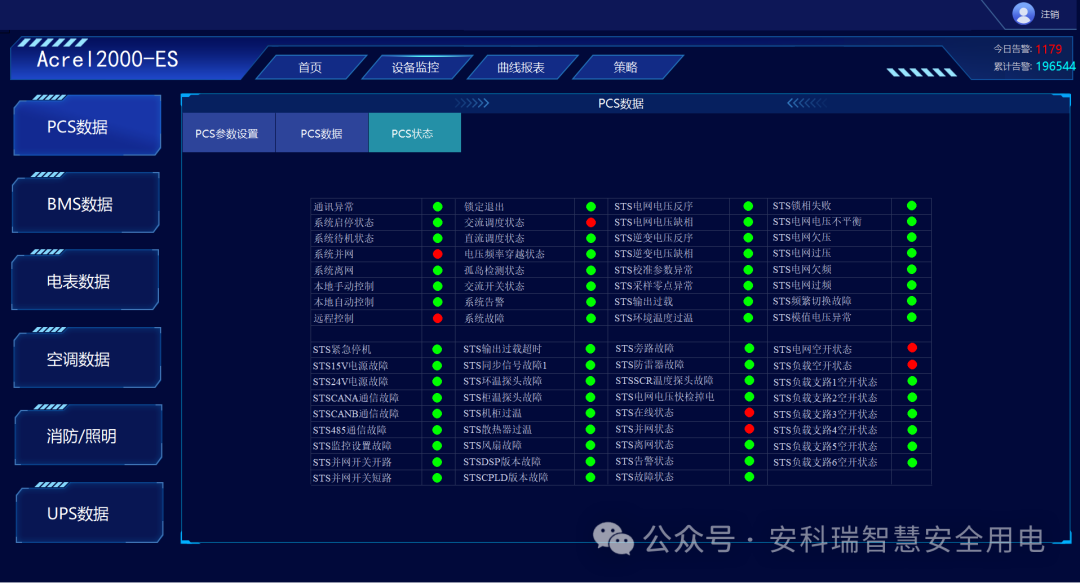This screenshot has width=1080, height=583.
Task: Click the STS输出过载超时 indicator
Action: pos(590,349)
